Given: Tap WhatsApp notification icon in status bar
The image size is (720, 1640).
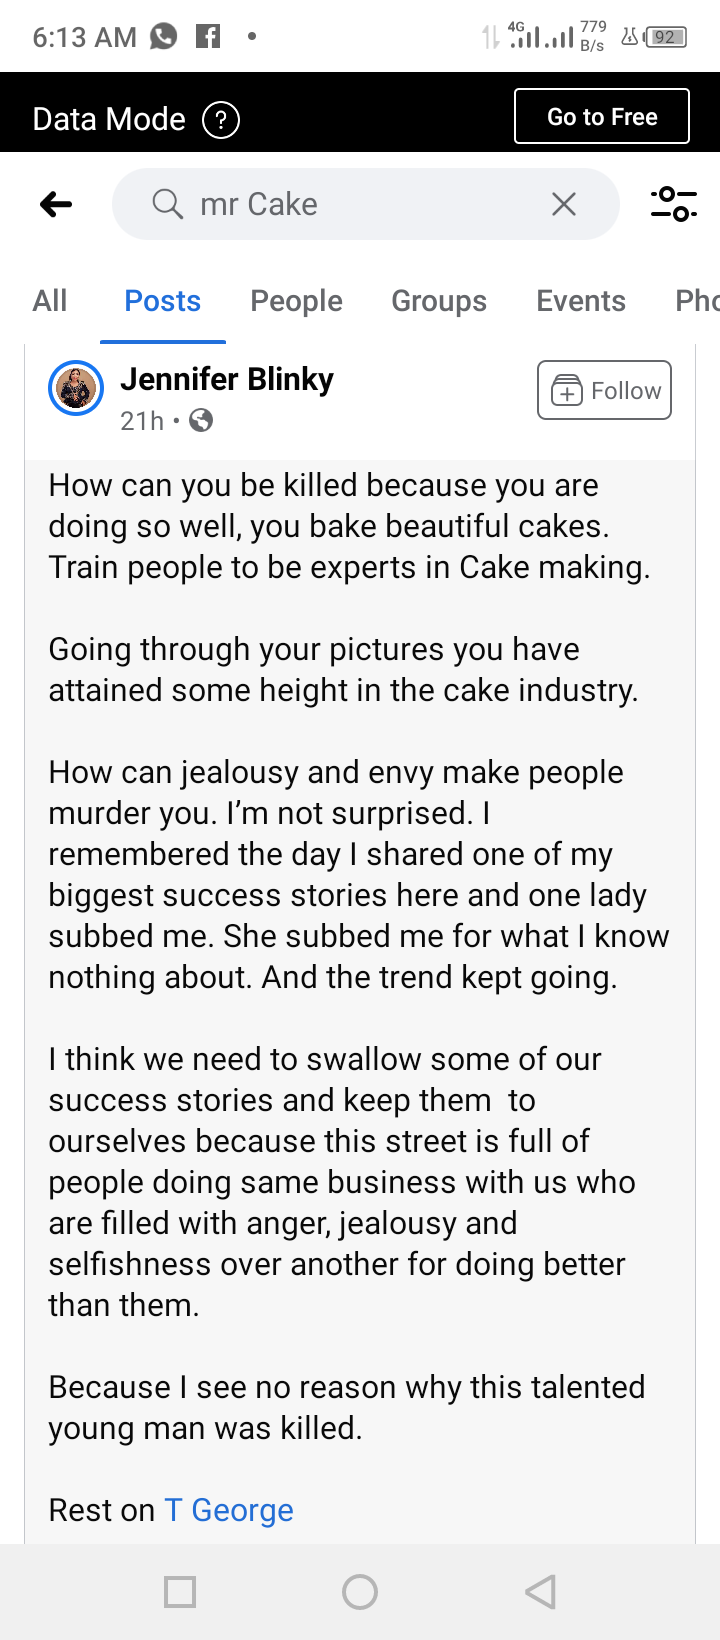Looking at the screenshot, I should pos(163,37).
